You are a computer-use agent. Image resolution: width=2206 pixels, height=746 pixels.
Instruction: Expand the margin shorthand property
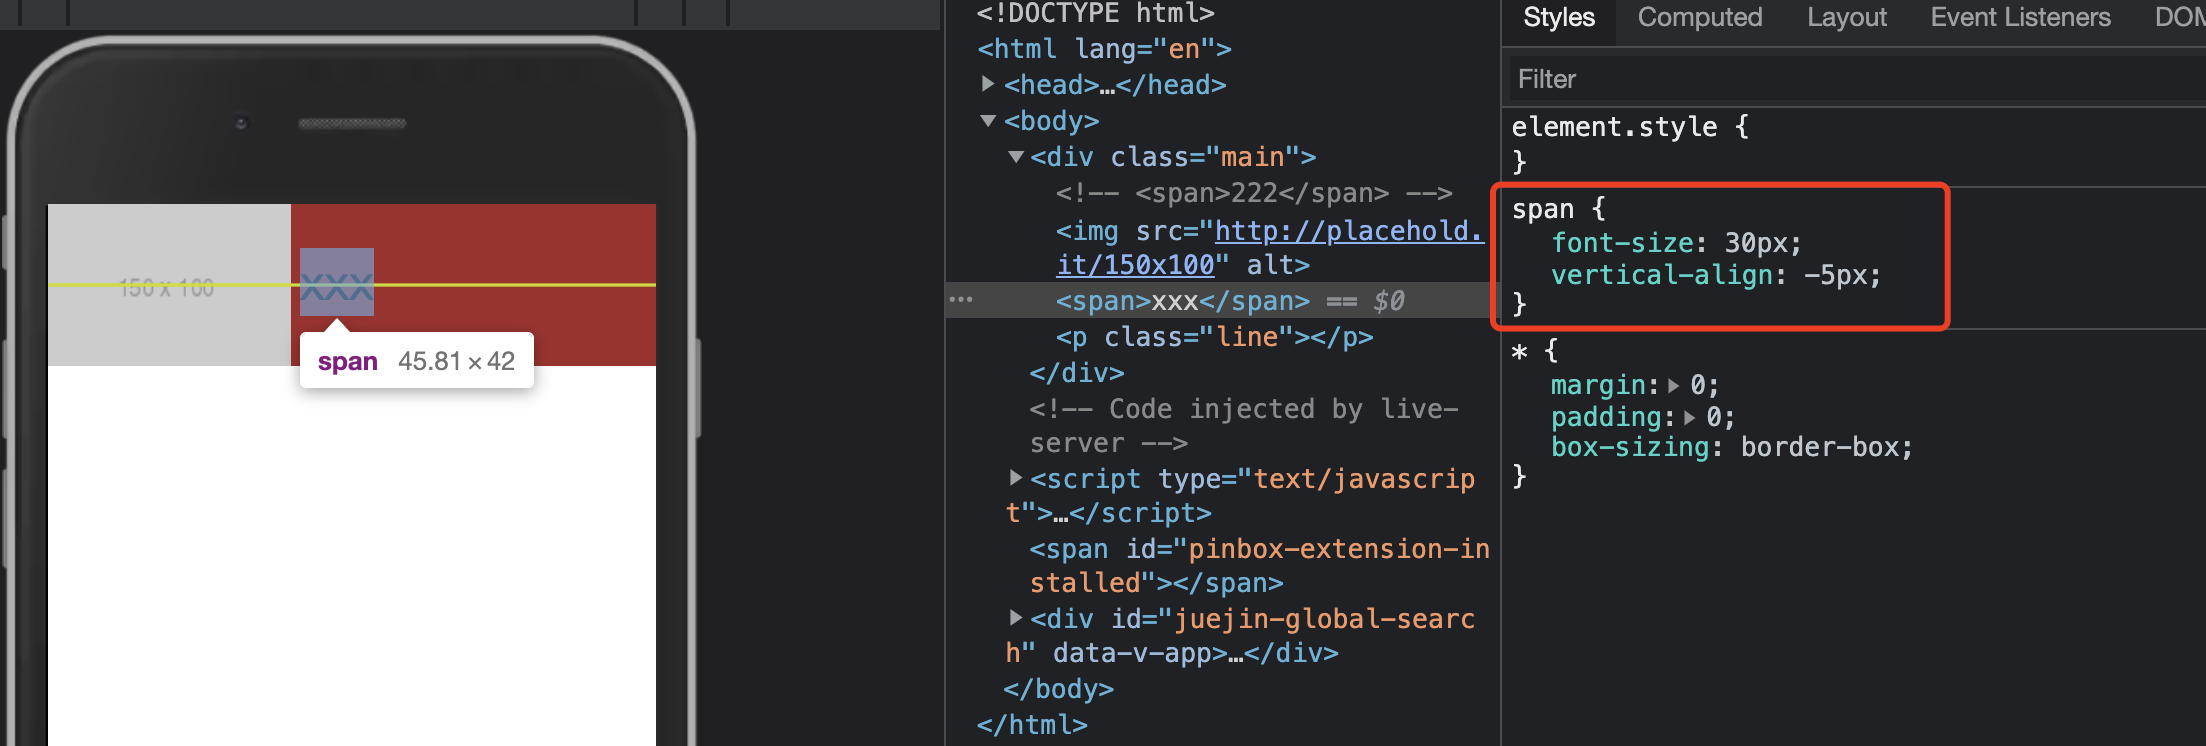click(1673, 386)
